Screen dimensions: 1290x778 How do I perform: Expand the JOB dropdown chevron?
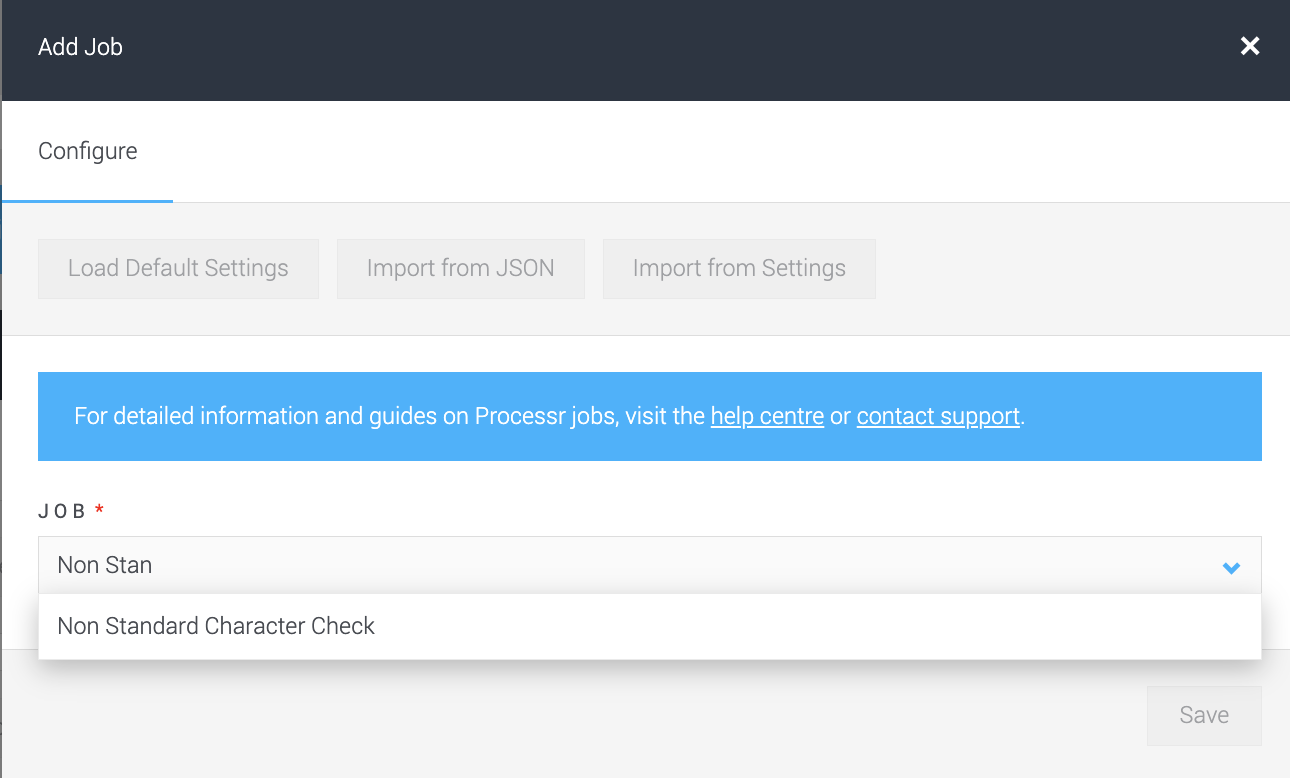[1231, 565]
